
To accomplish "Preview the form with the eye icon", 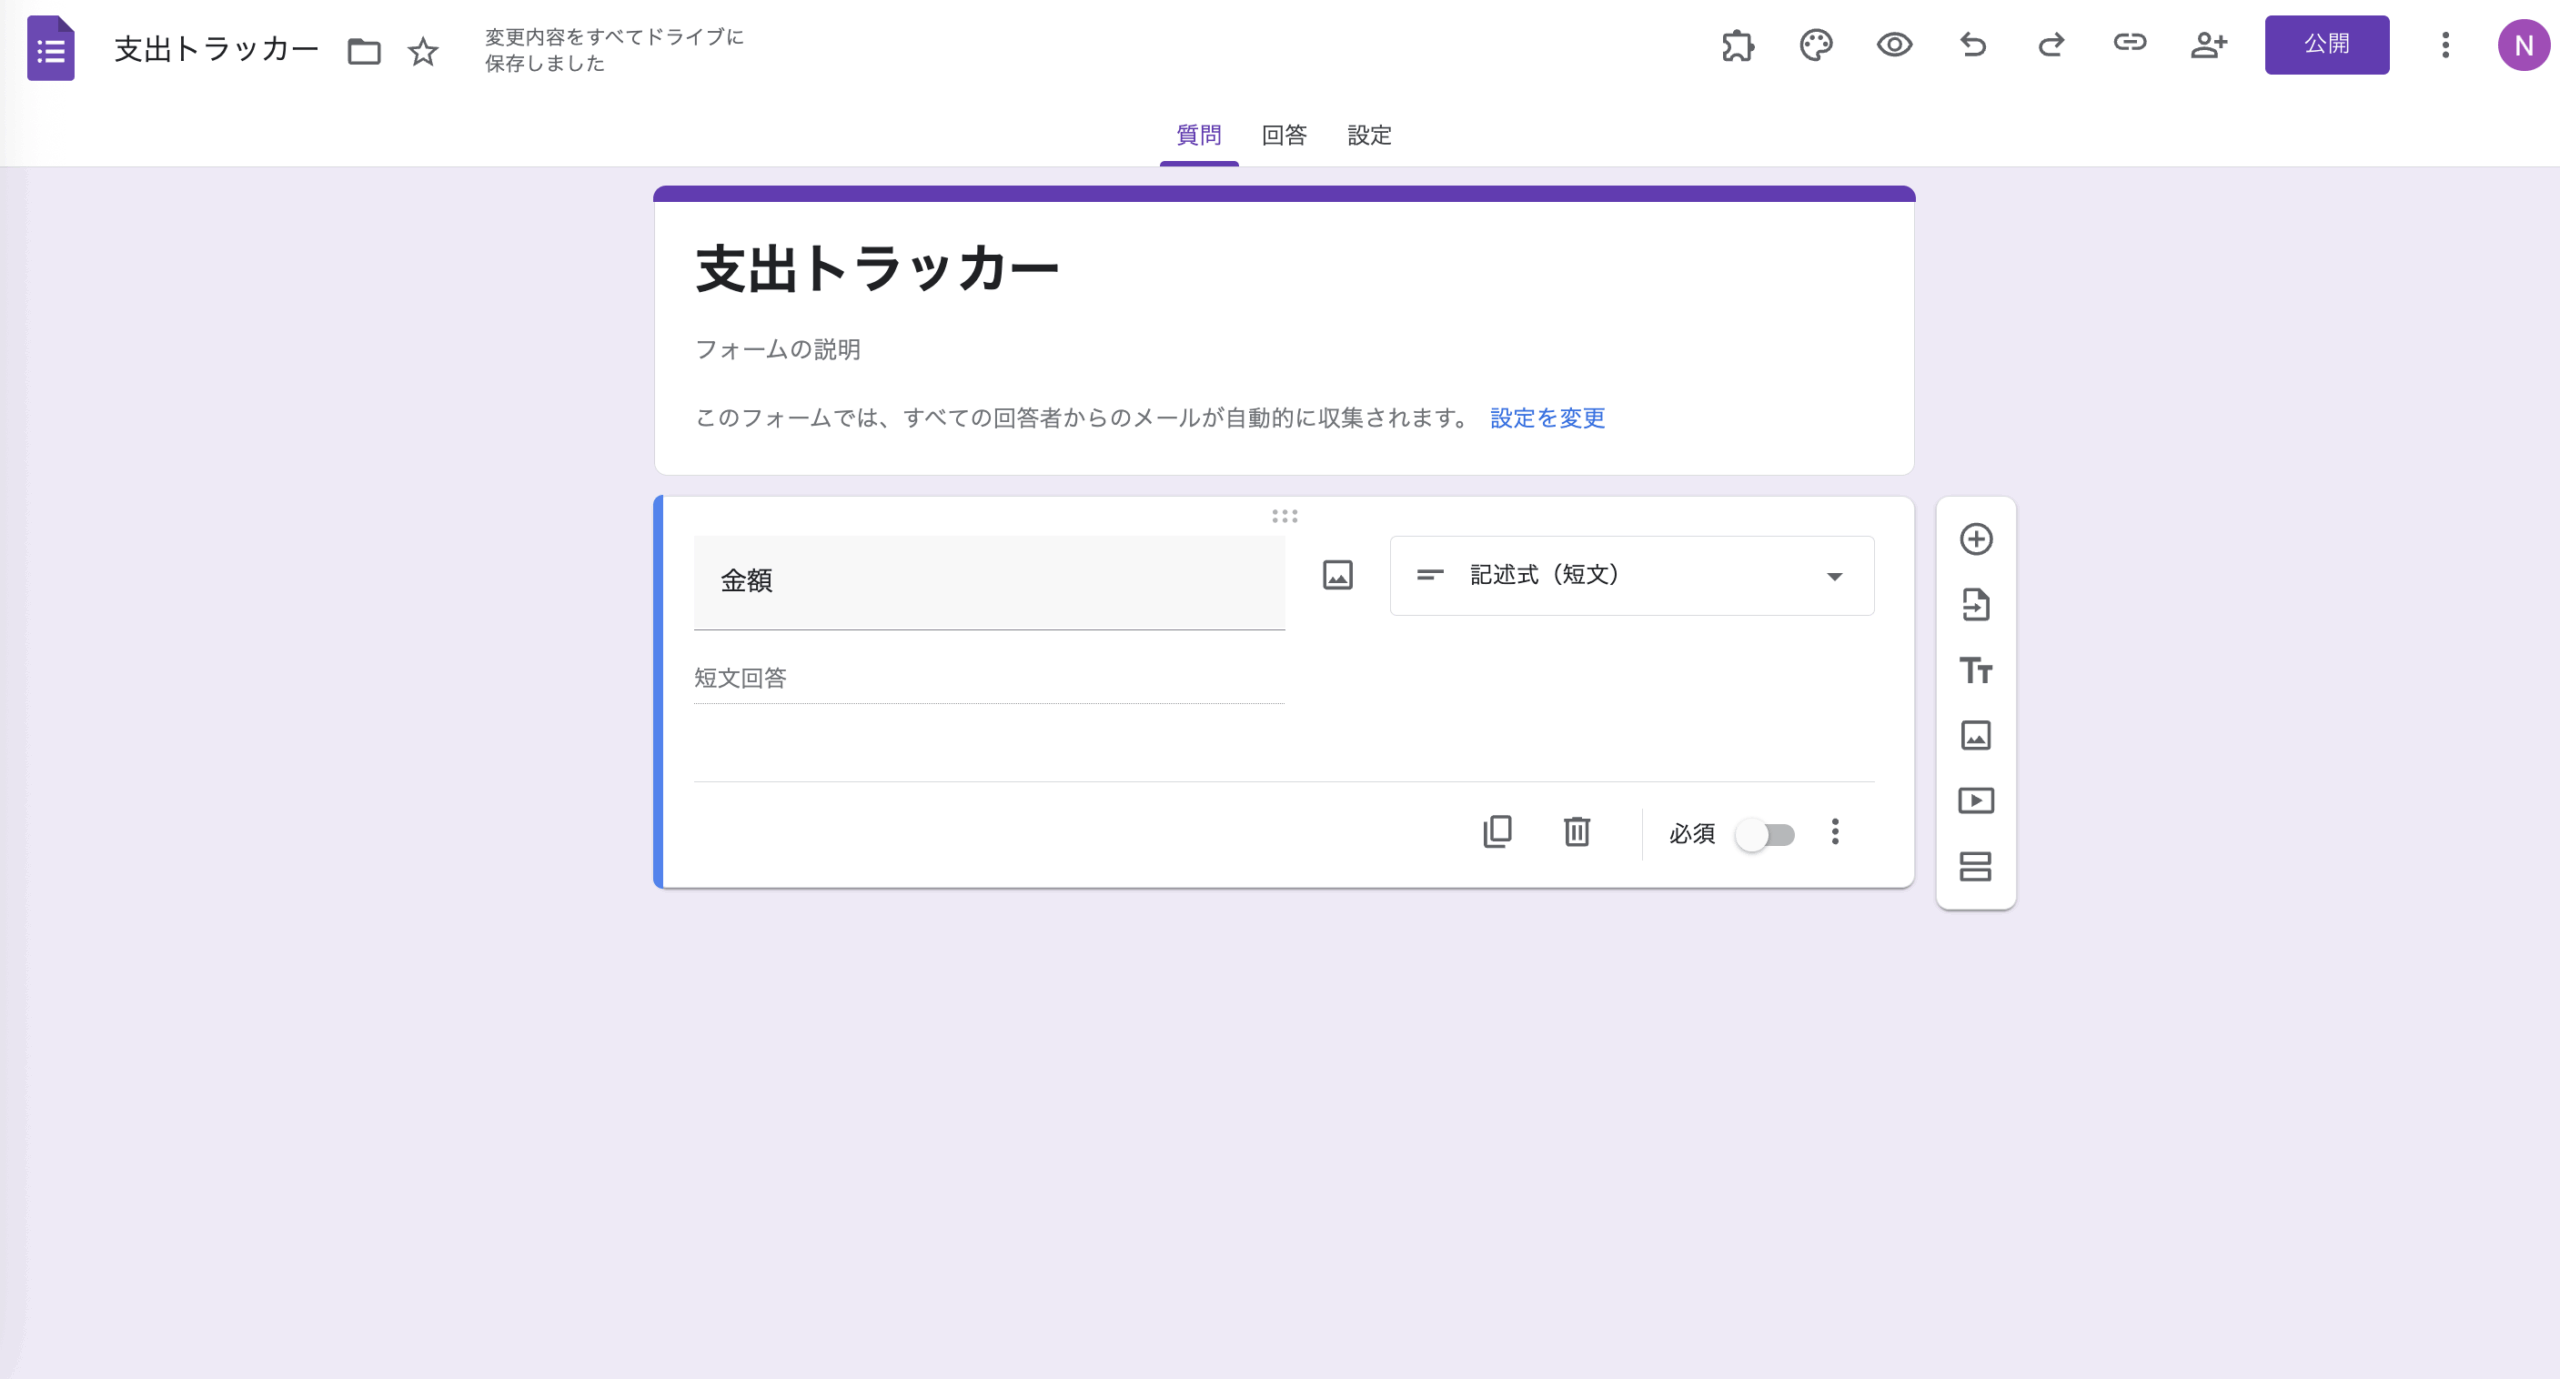I will point(1894,45).
